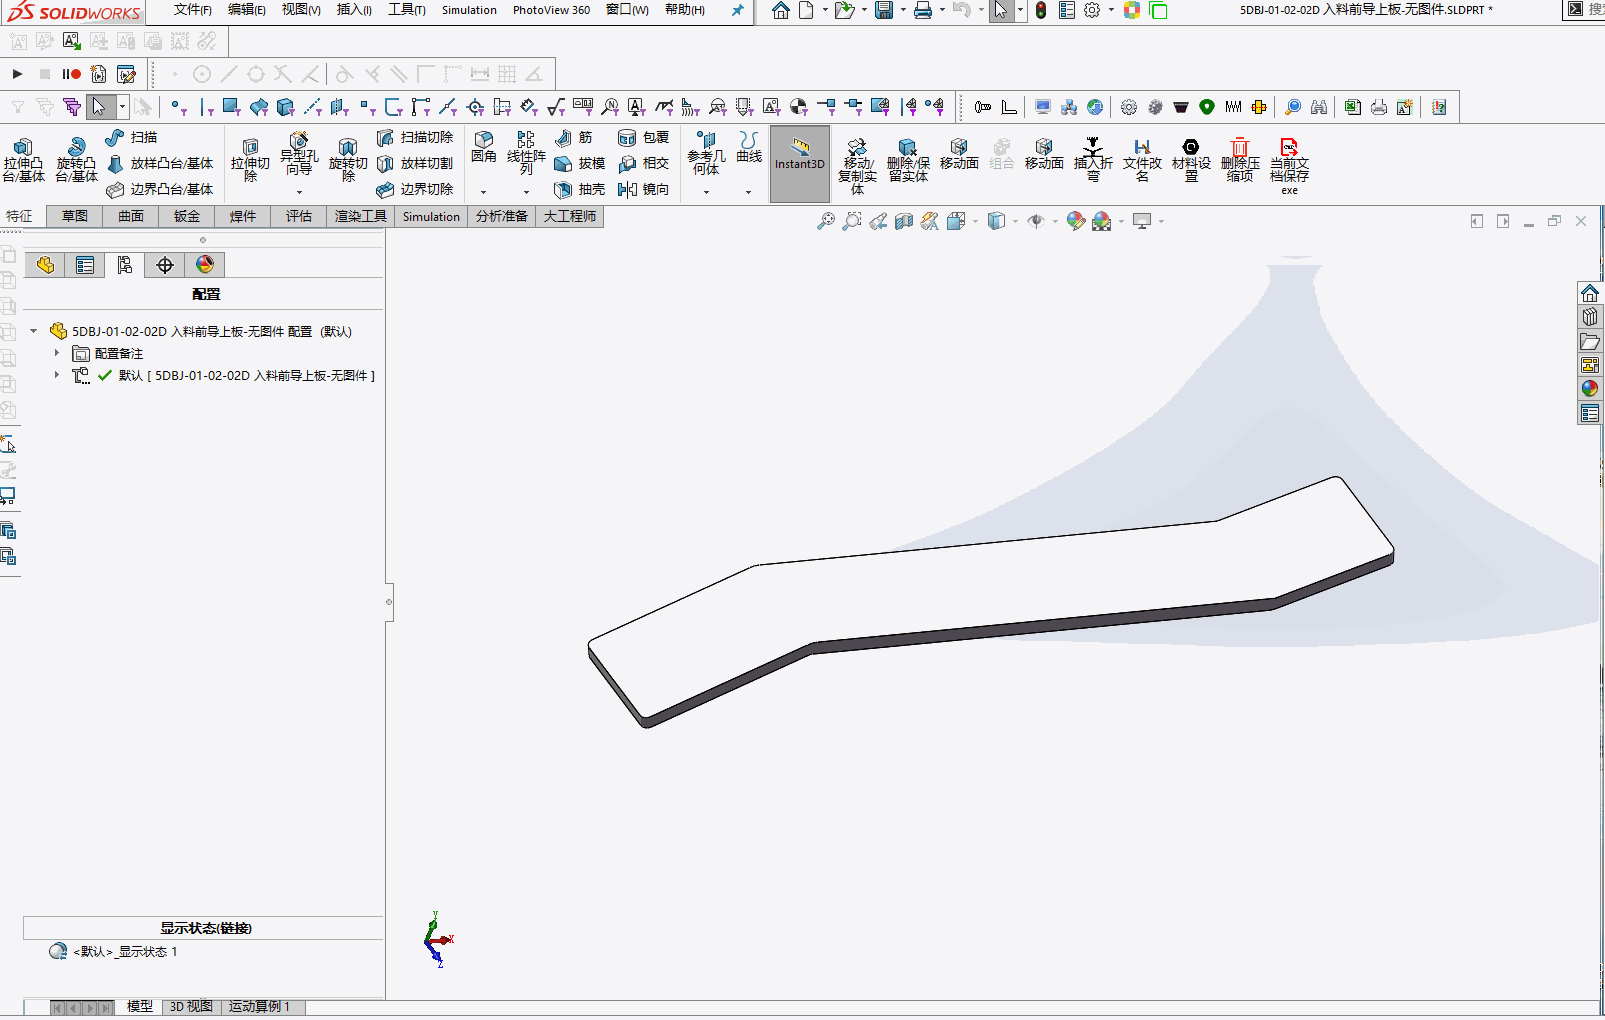The height and width of the screenshot is (1020, 1605).
Task: Open the PropertyManager tab icon
Action: [85, 264]
